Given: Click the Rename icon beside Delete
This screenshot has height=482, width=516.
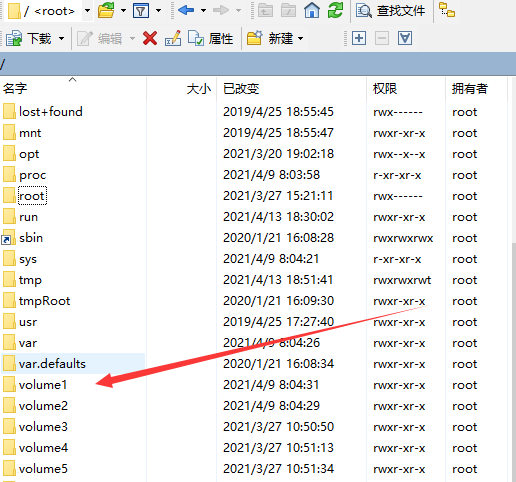Looking at the screenshot, I should tap(173, 38).
